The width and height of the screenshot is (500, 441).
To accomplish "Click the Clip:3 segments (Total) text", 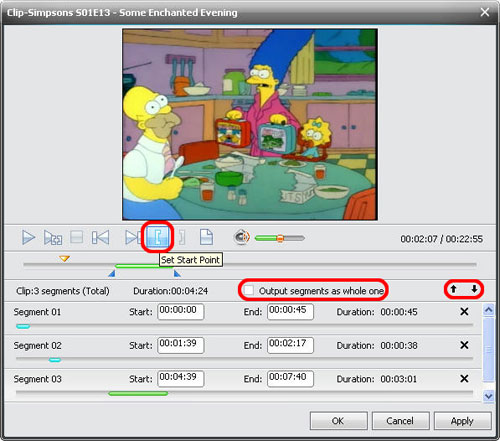I will [x=63, y=291].
